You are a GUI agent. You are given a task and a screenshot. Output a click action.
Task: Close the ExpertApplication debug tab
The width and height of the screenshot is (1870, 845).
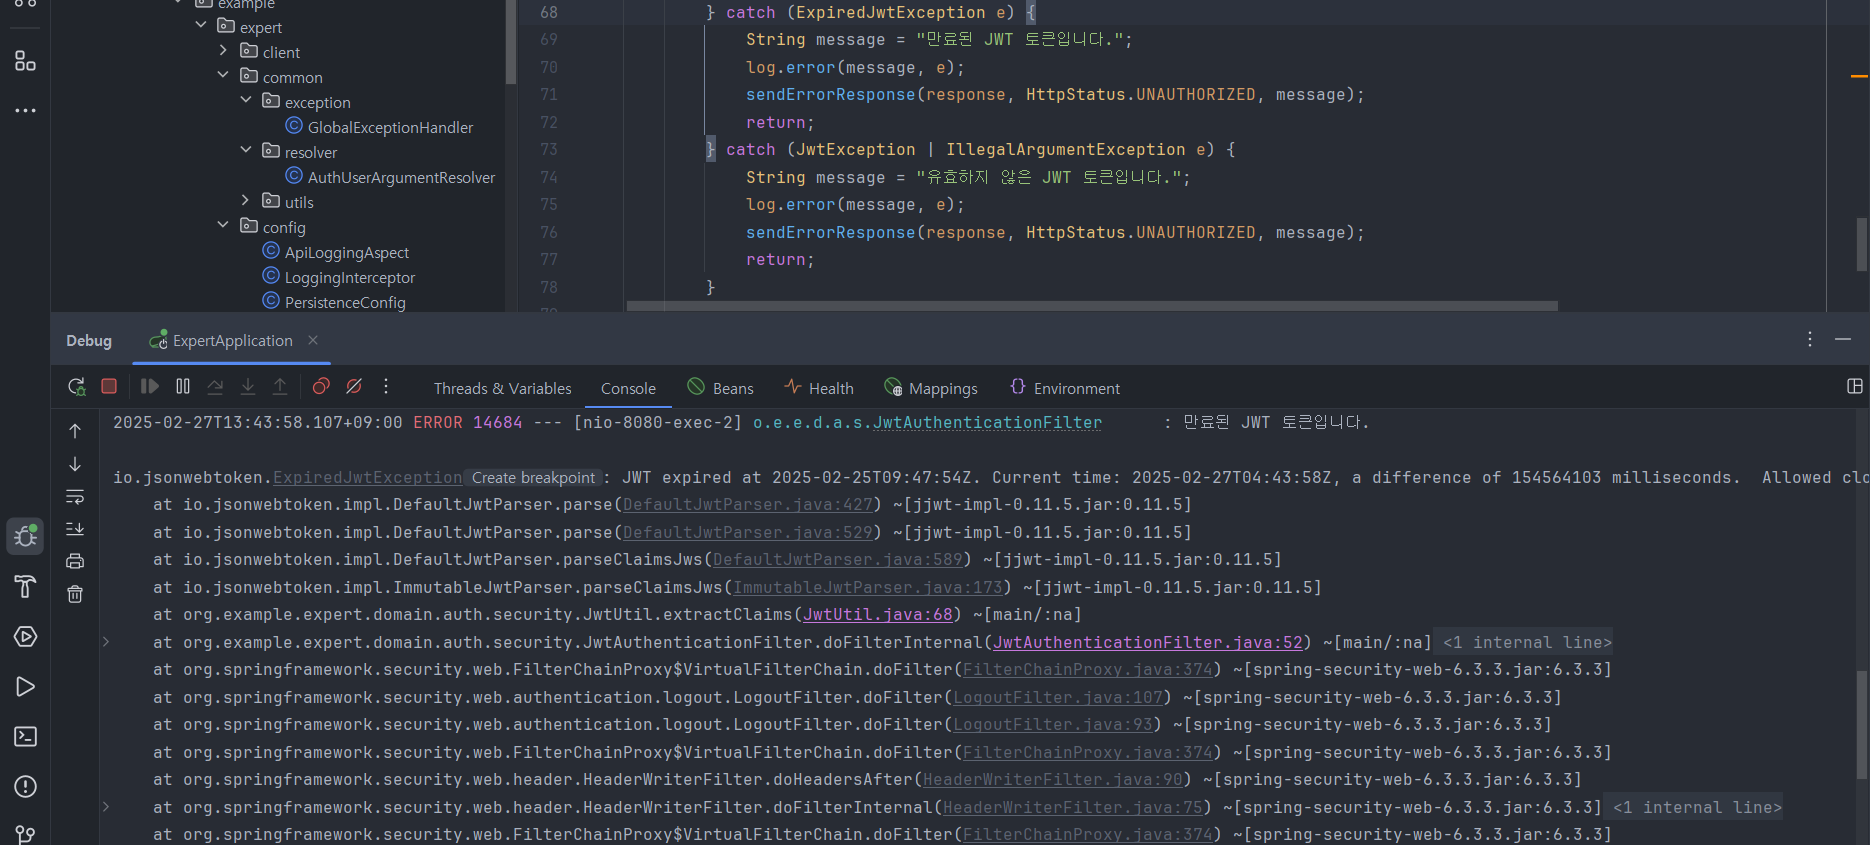point(313,340)
